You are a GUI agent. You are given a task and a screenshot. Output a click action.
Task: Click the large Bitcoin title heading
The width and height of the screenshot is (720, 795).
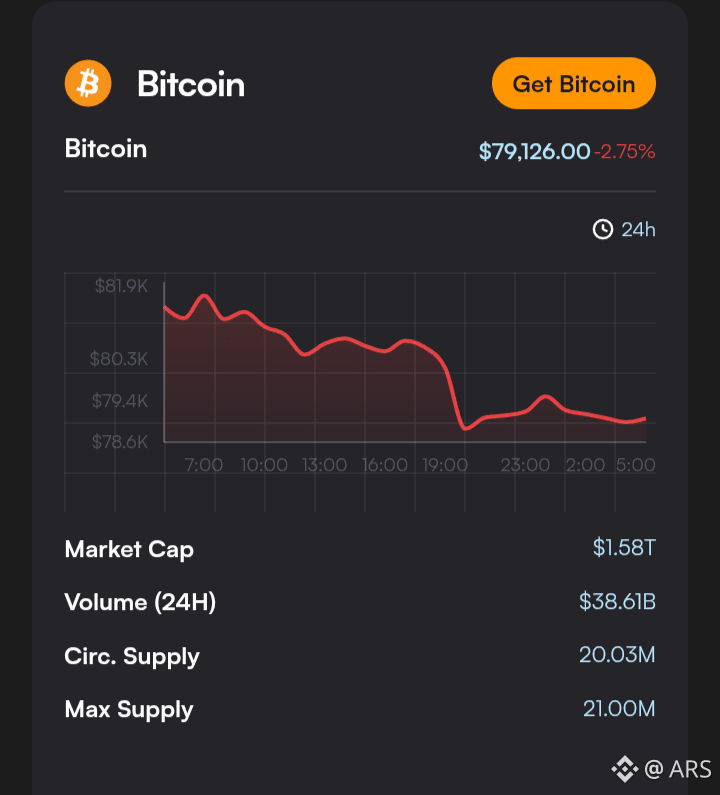coord(191,84)
